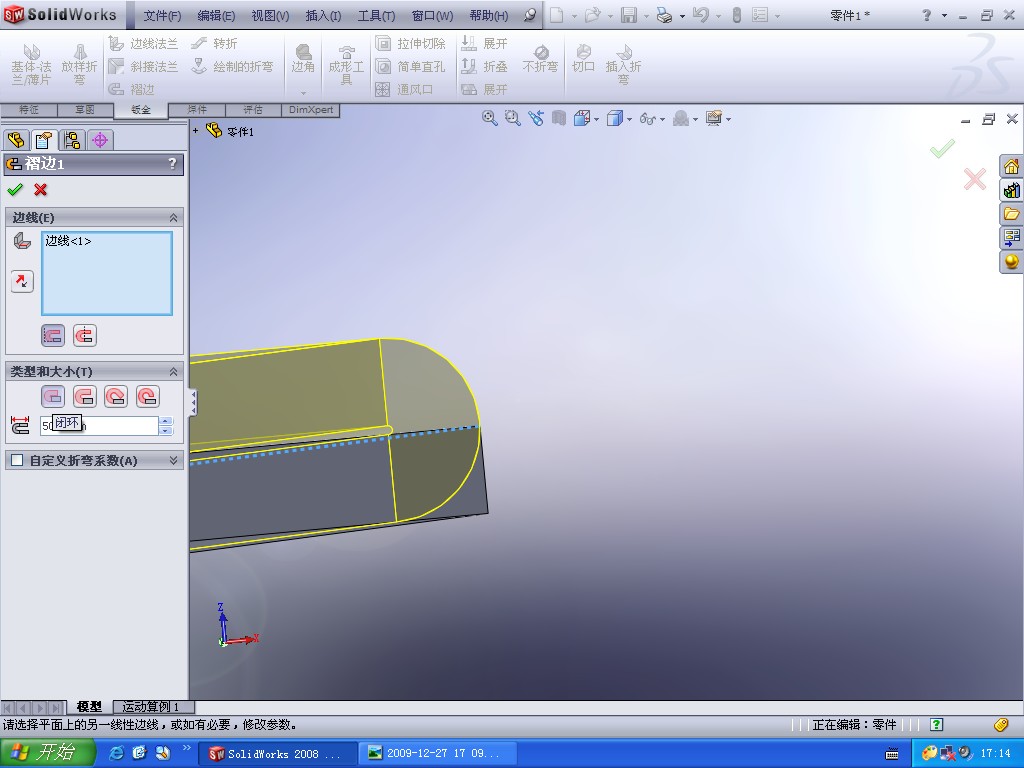
Task: Select bend outside hem position
Action: pos(85,336)
